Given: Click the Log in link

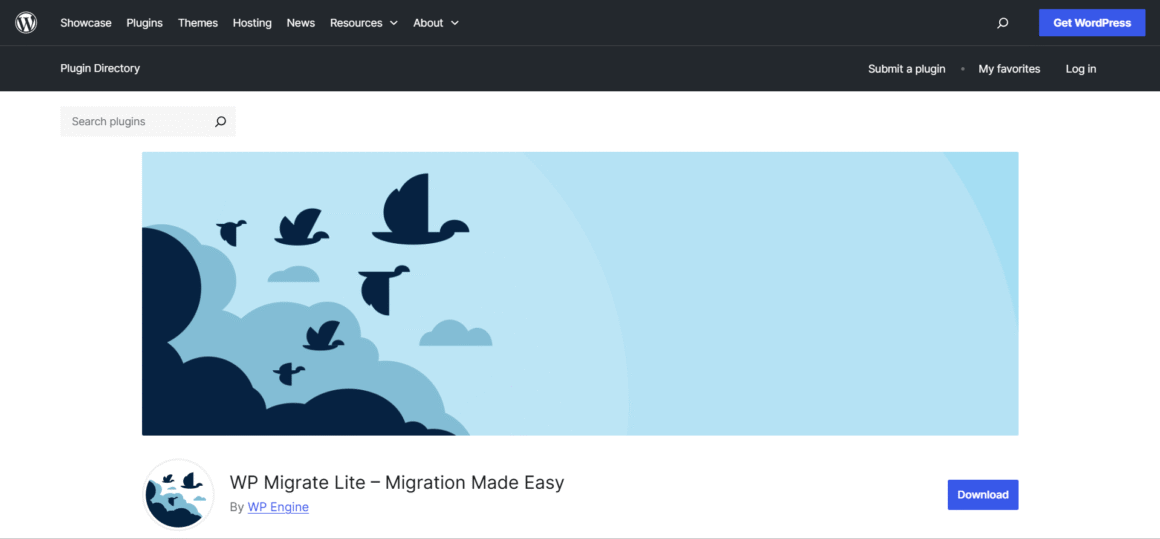Looking at the screenshot, I should coord(1081,69).
